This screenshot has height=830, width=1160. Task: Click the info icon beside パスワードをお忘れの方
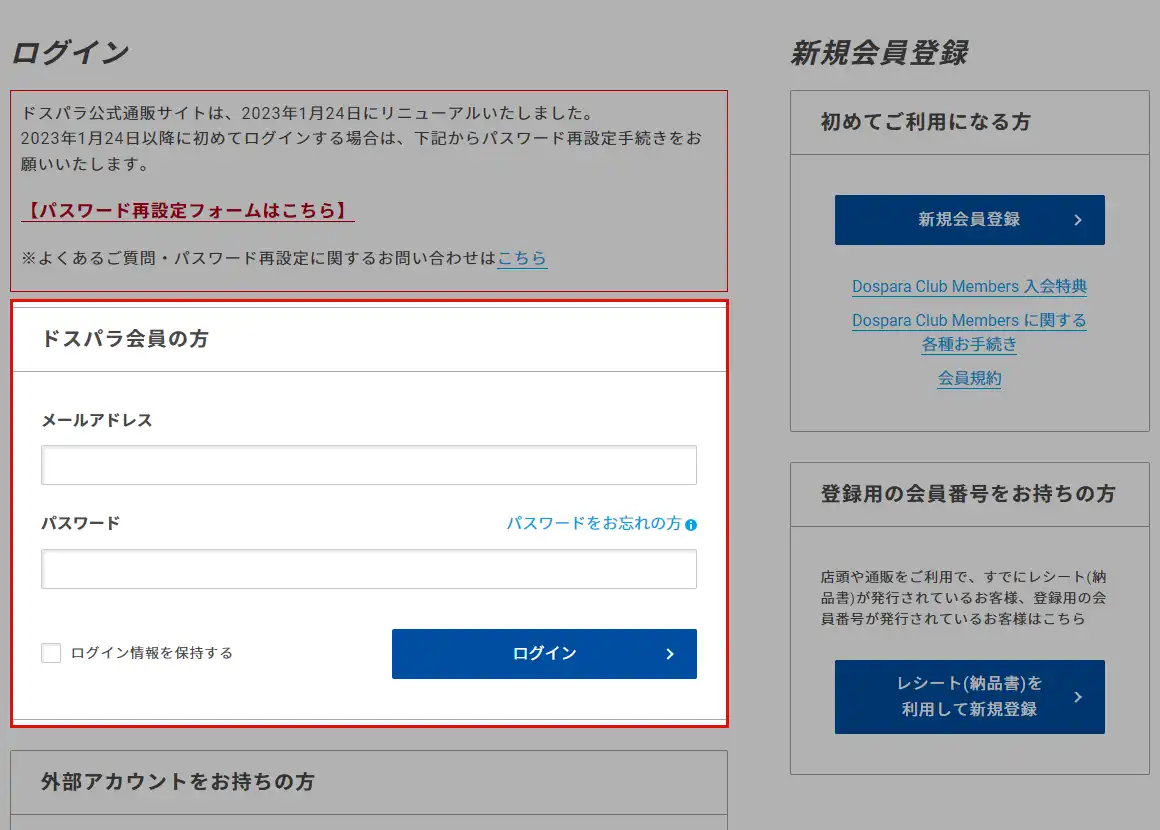(x=691, y=524)
